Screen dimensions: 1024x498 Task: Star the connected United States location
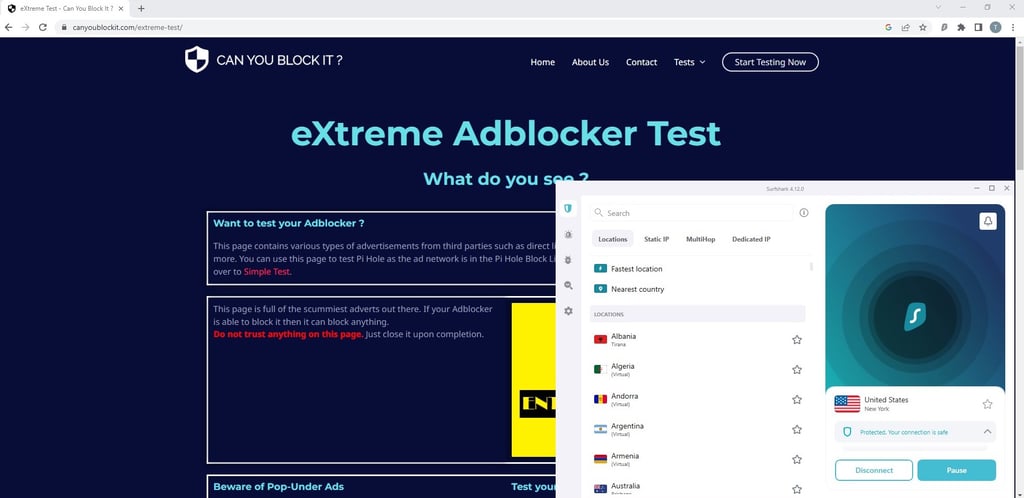click(987, 404)
